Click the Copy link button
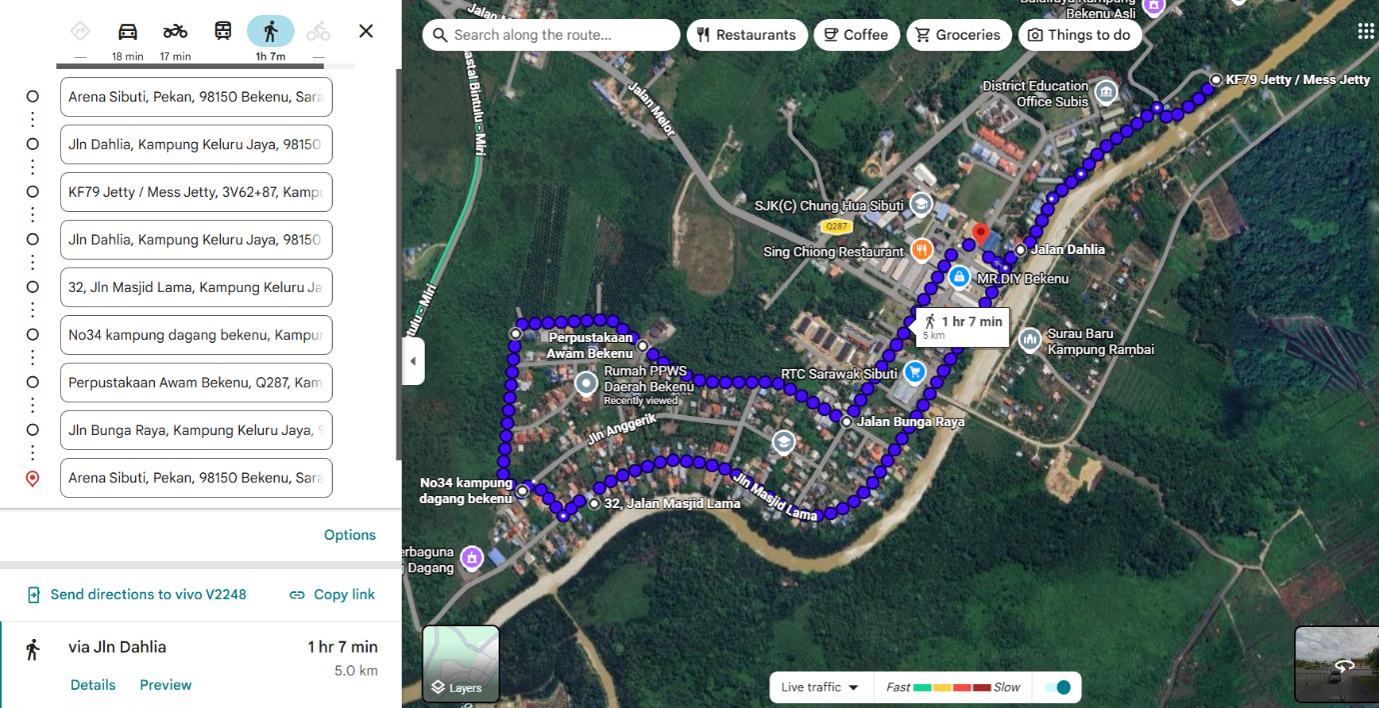 tap(332, 595)
